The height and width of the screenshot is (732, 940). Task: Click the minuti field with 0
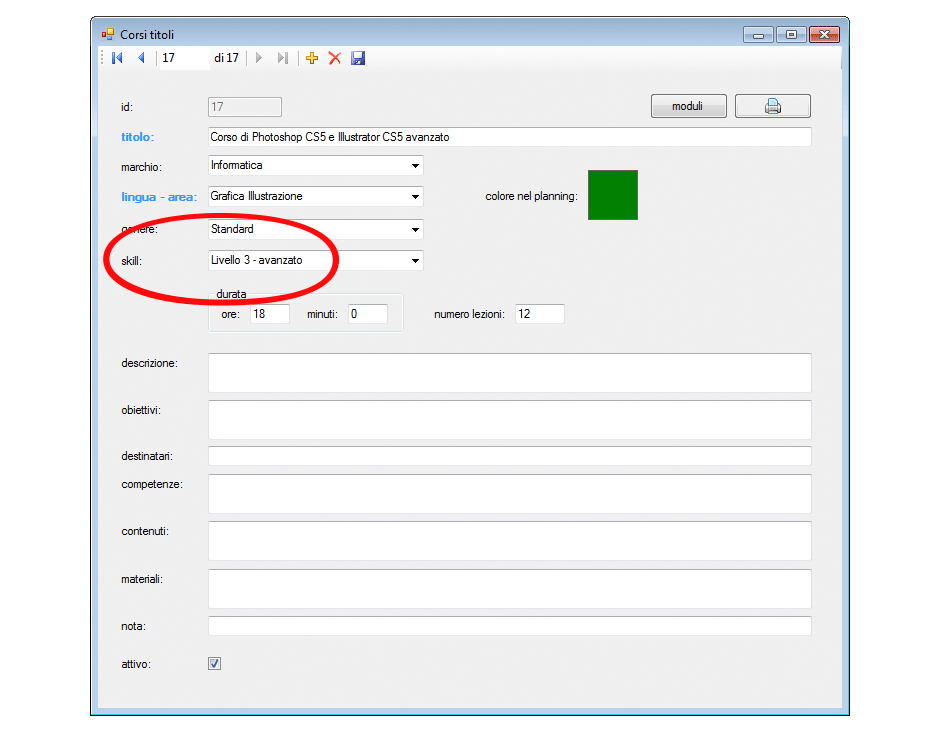pos(367,314)
